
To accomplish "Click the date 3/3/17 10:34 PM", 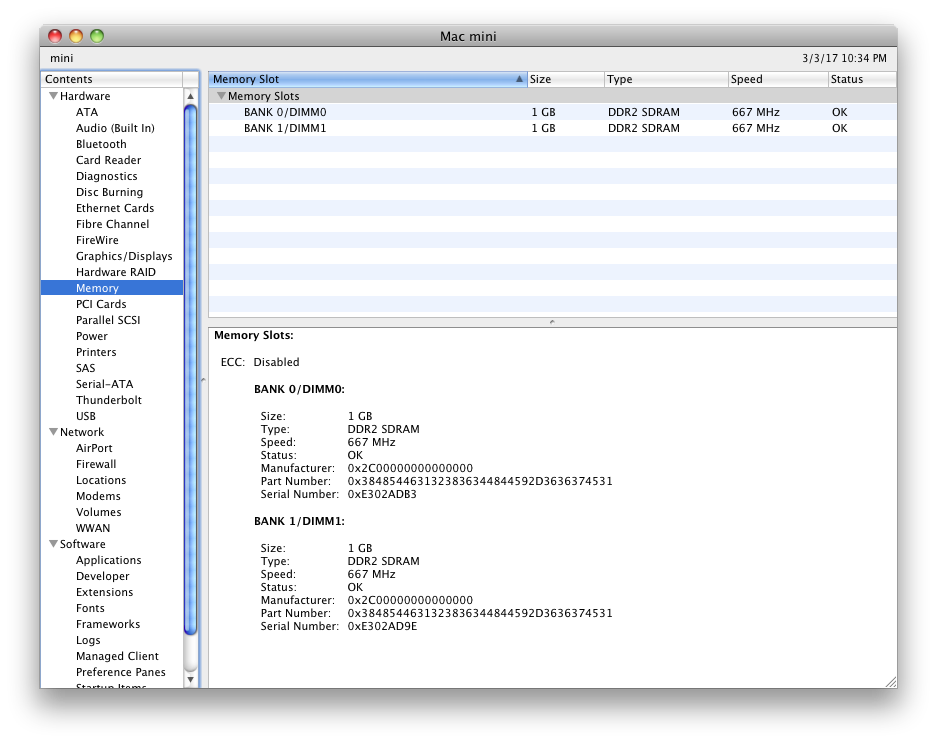I will [844, 58].
